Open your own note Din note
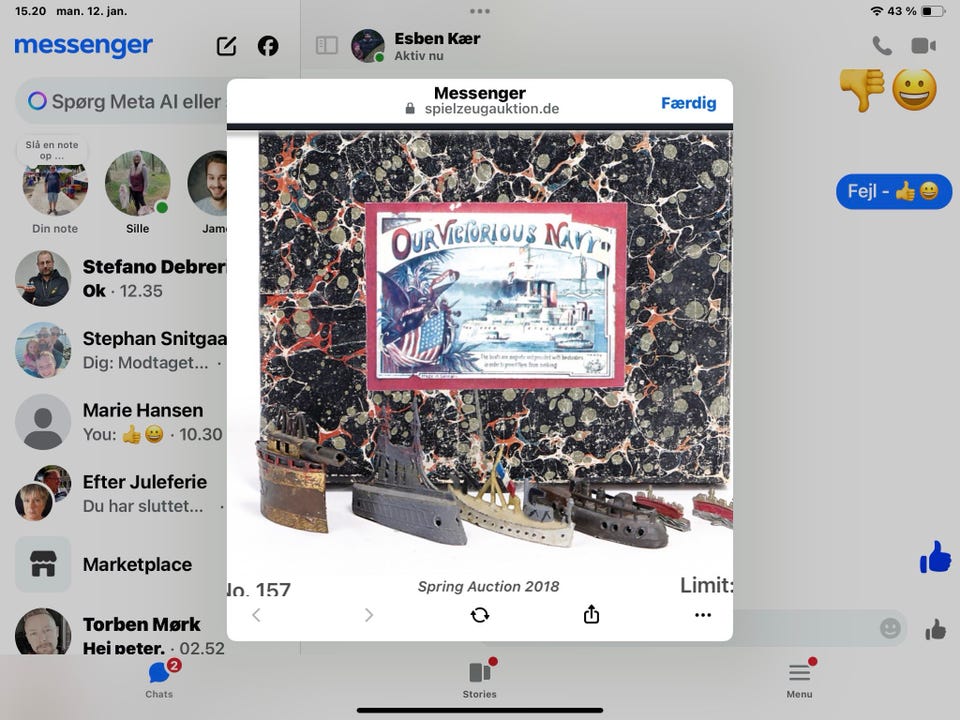Screen dimensions: 960x720 (x=54, y=187)
